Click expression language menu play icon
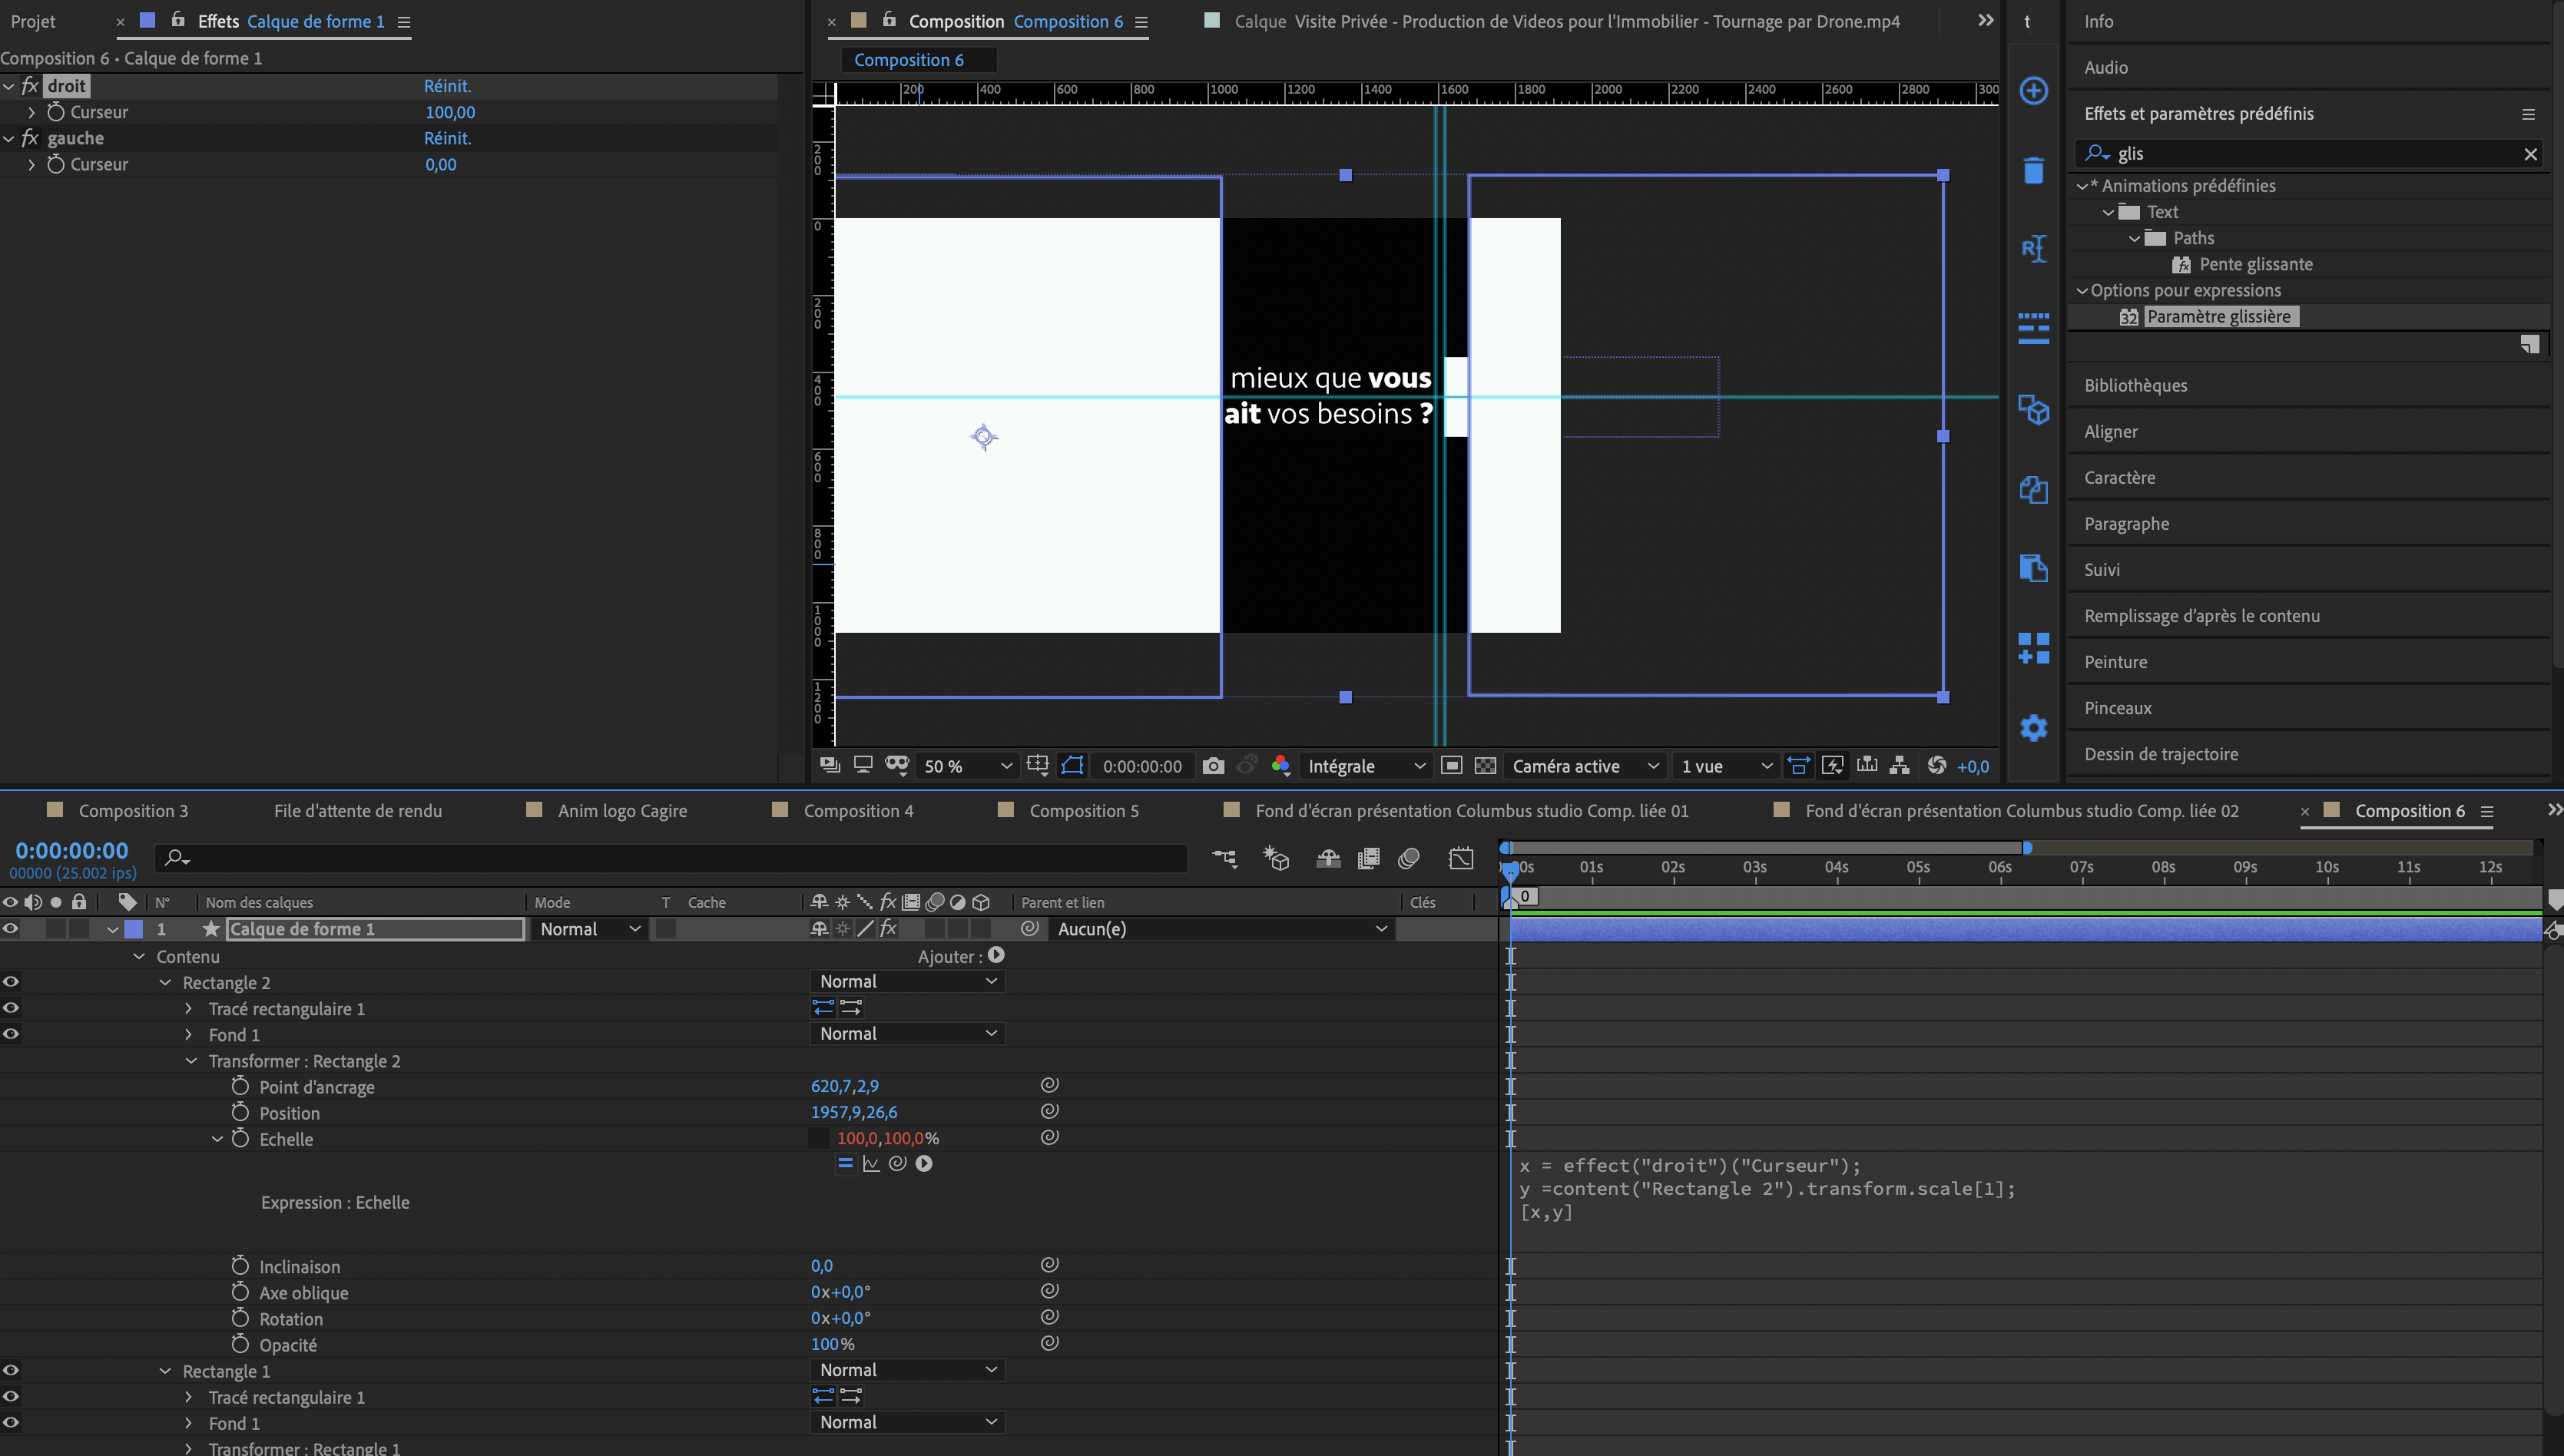 coord(924,1164)
